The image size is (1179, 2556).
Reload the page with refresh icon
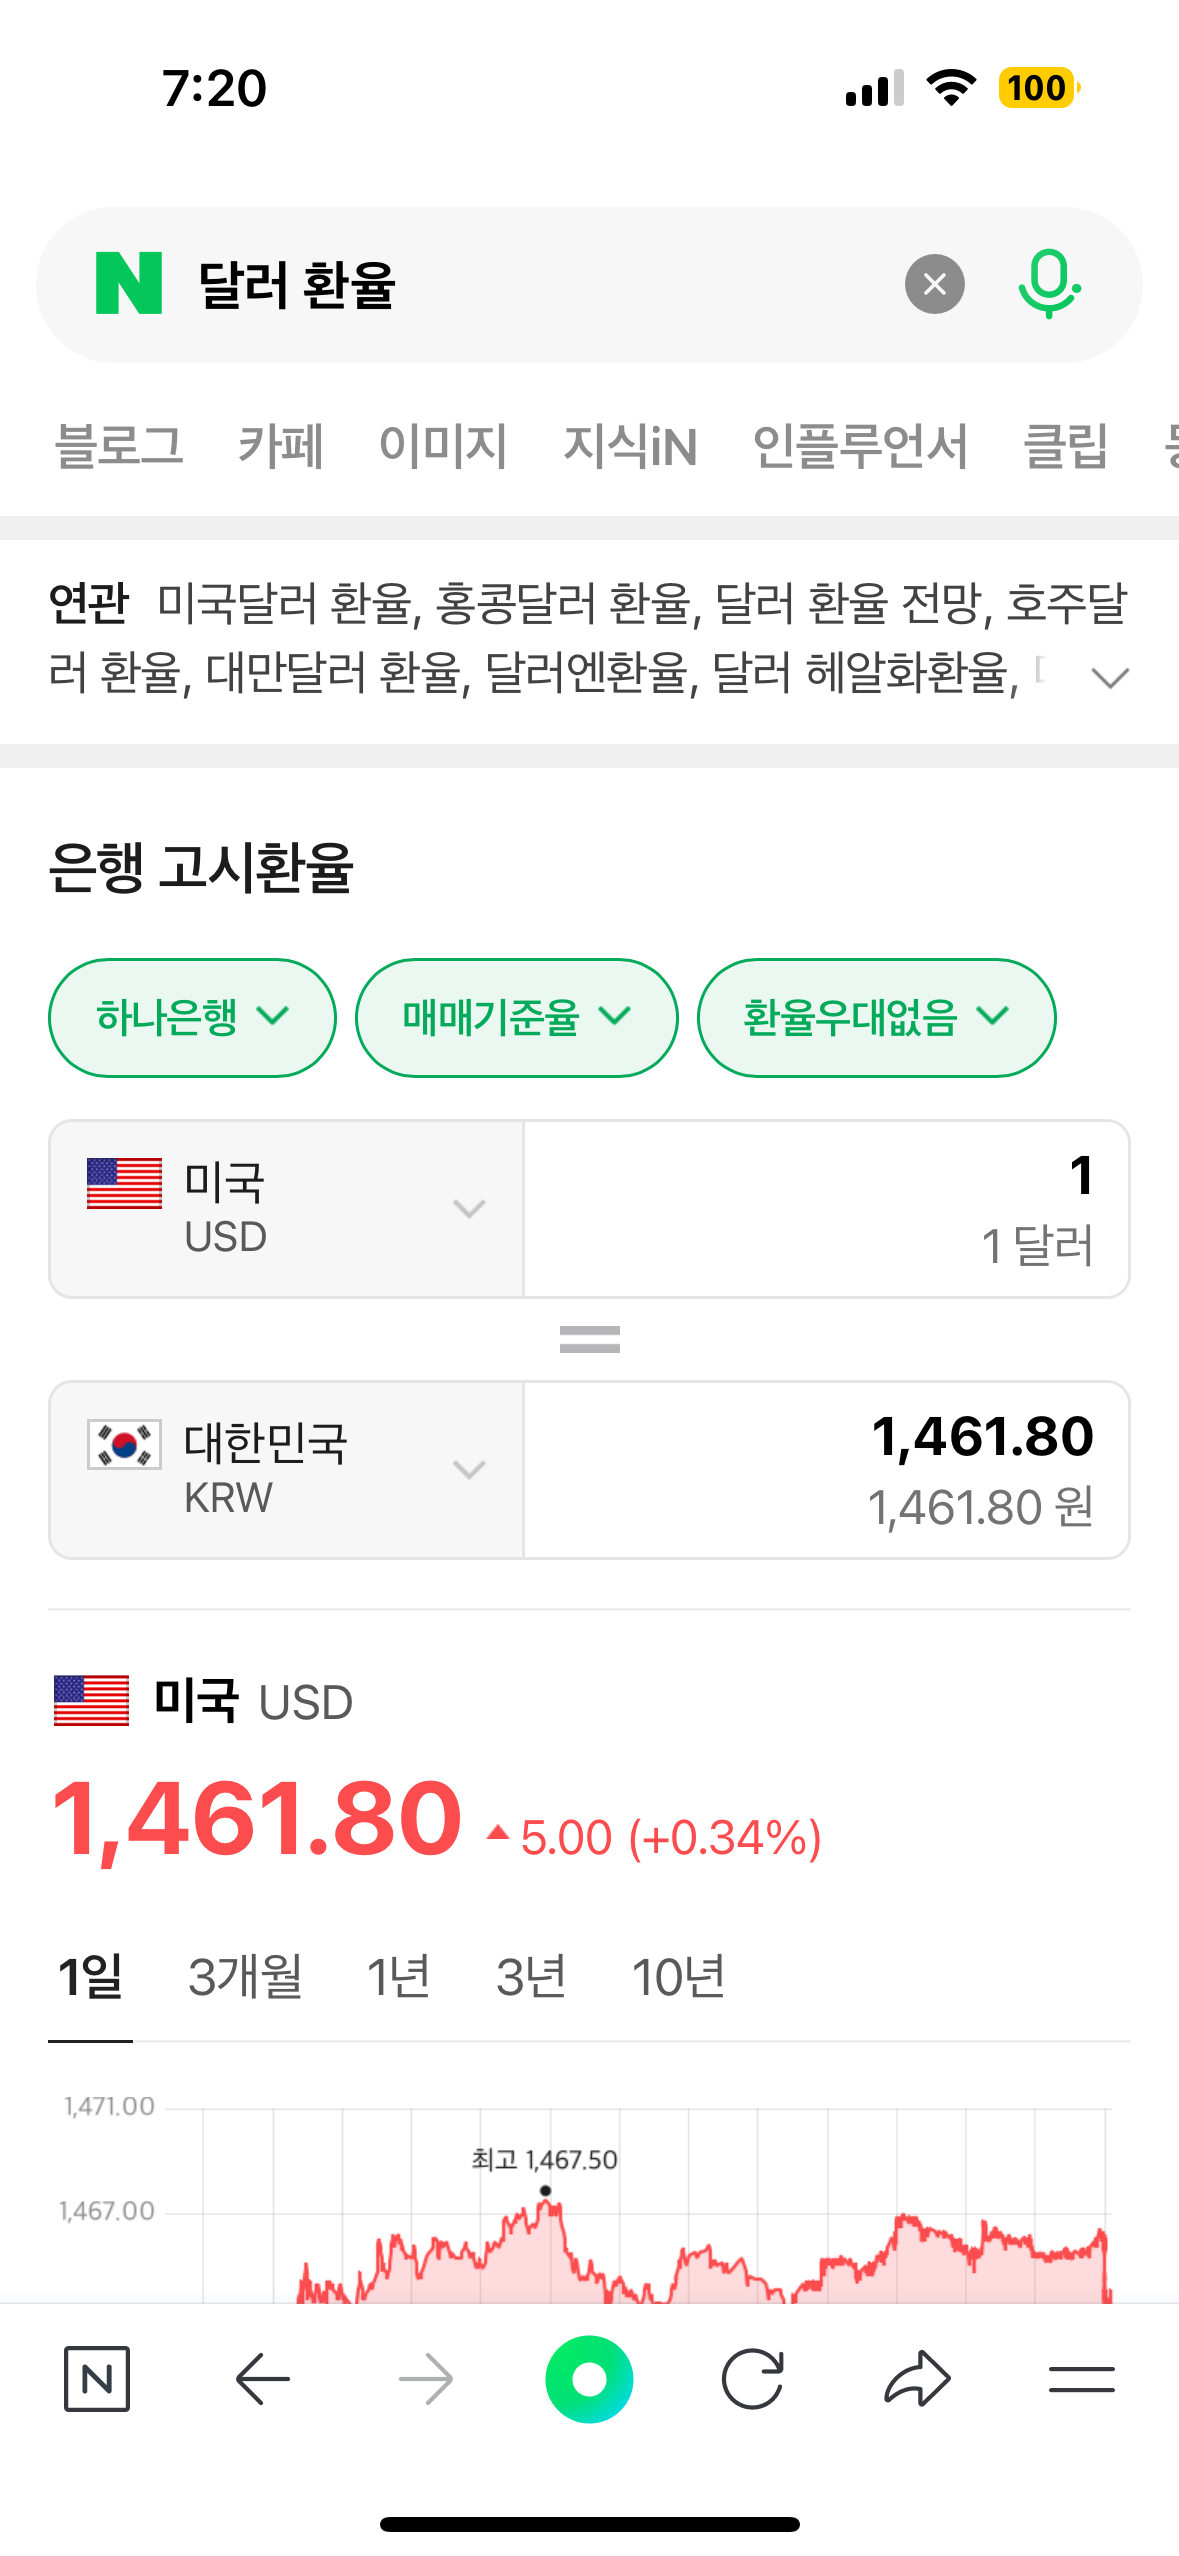tap(752, 2378)
